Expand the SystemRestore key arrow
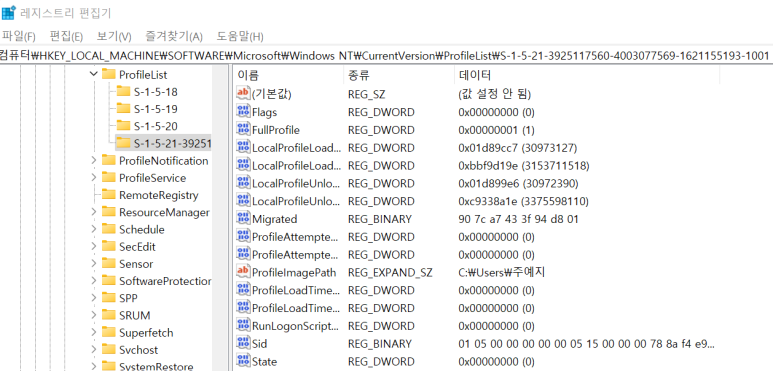 click(x=94, y=366)
